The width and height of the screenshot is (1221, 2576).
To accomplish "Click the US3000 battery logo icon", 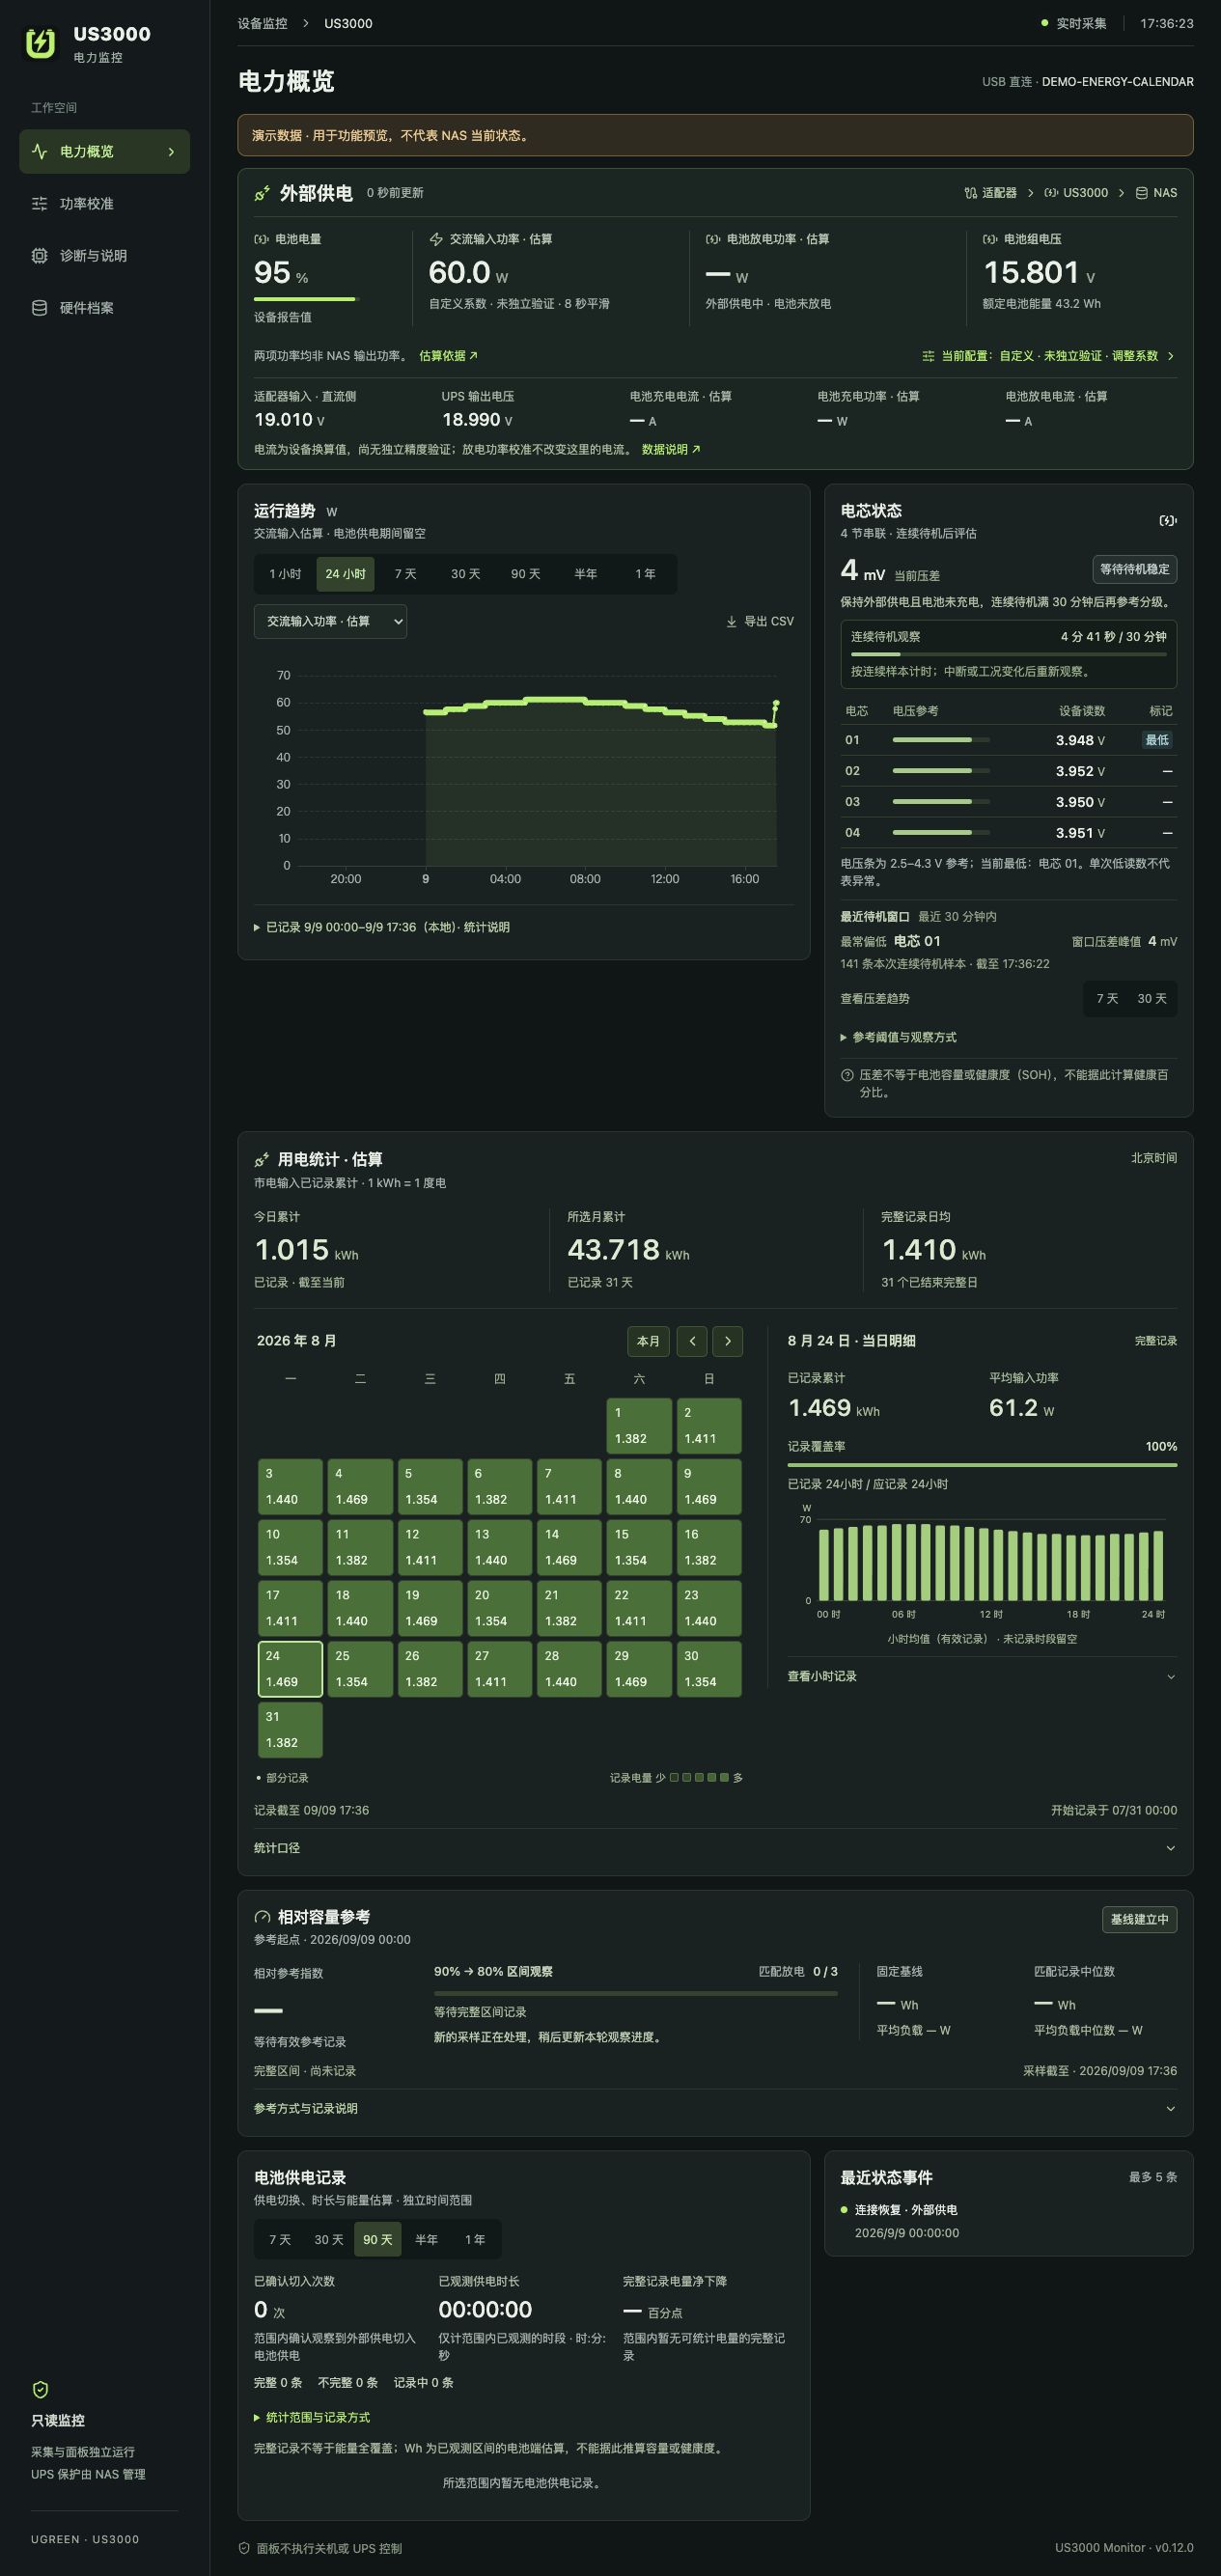I will click(x=40, y=43).
